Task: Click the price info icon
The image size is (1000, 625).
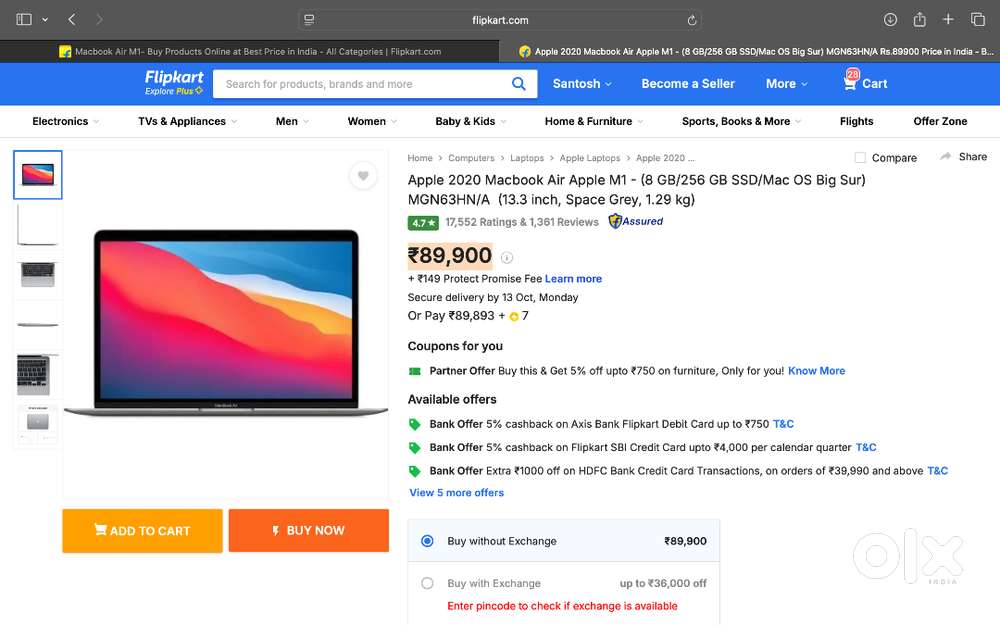Action: [507, 258]
